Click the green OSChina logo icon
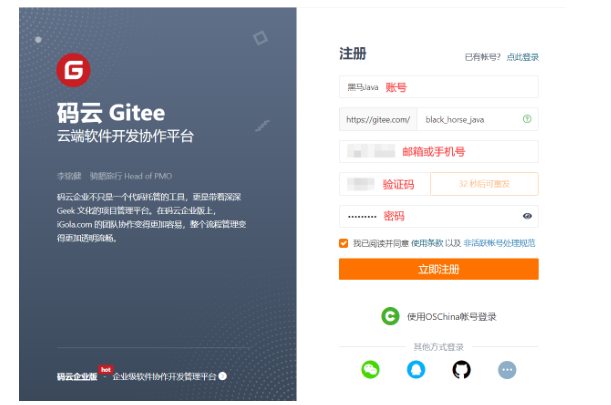The image size is (611, 405). pyautogui.click(x=390, y=316)
